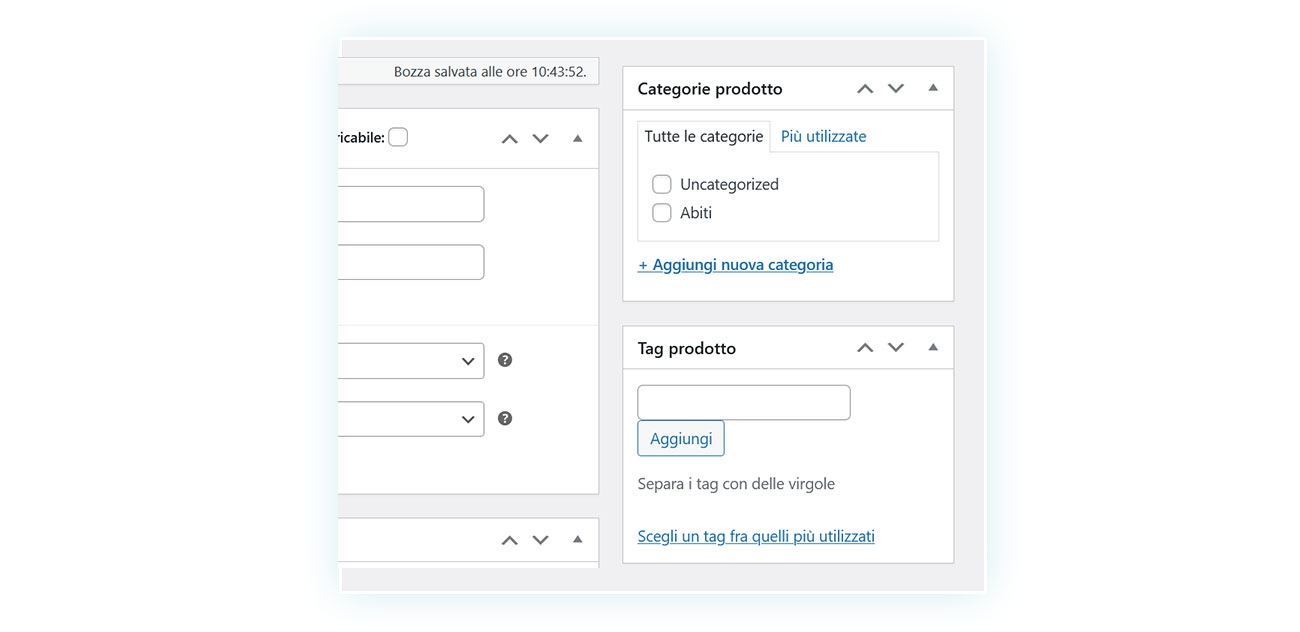Click the down arrow beside the Scaricabile checkbox
This screenshot has width=1300, height=632.
(x=541, y=139)
